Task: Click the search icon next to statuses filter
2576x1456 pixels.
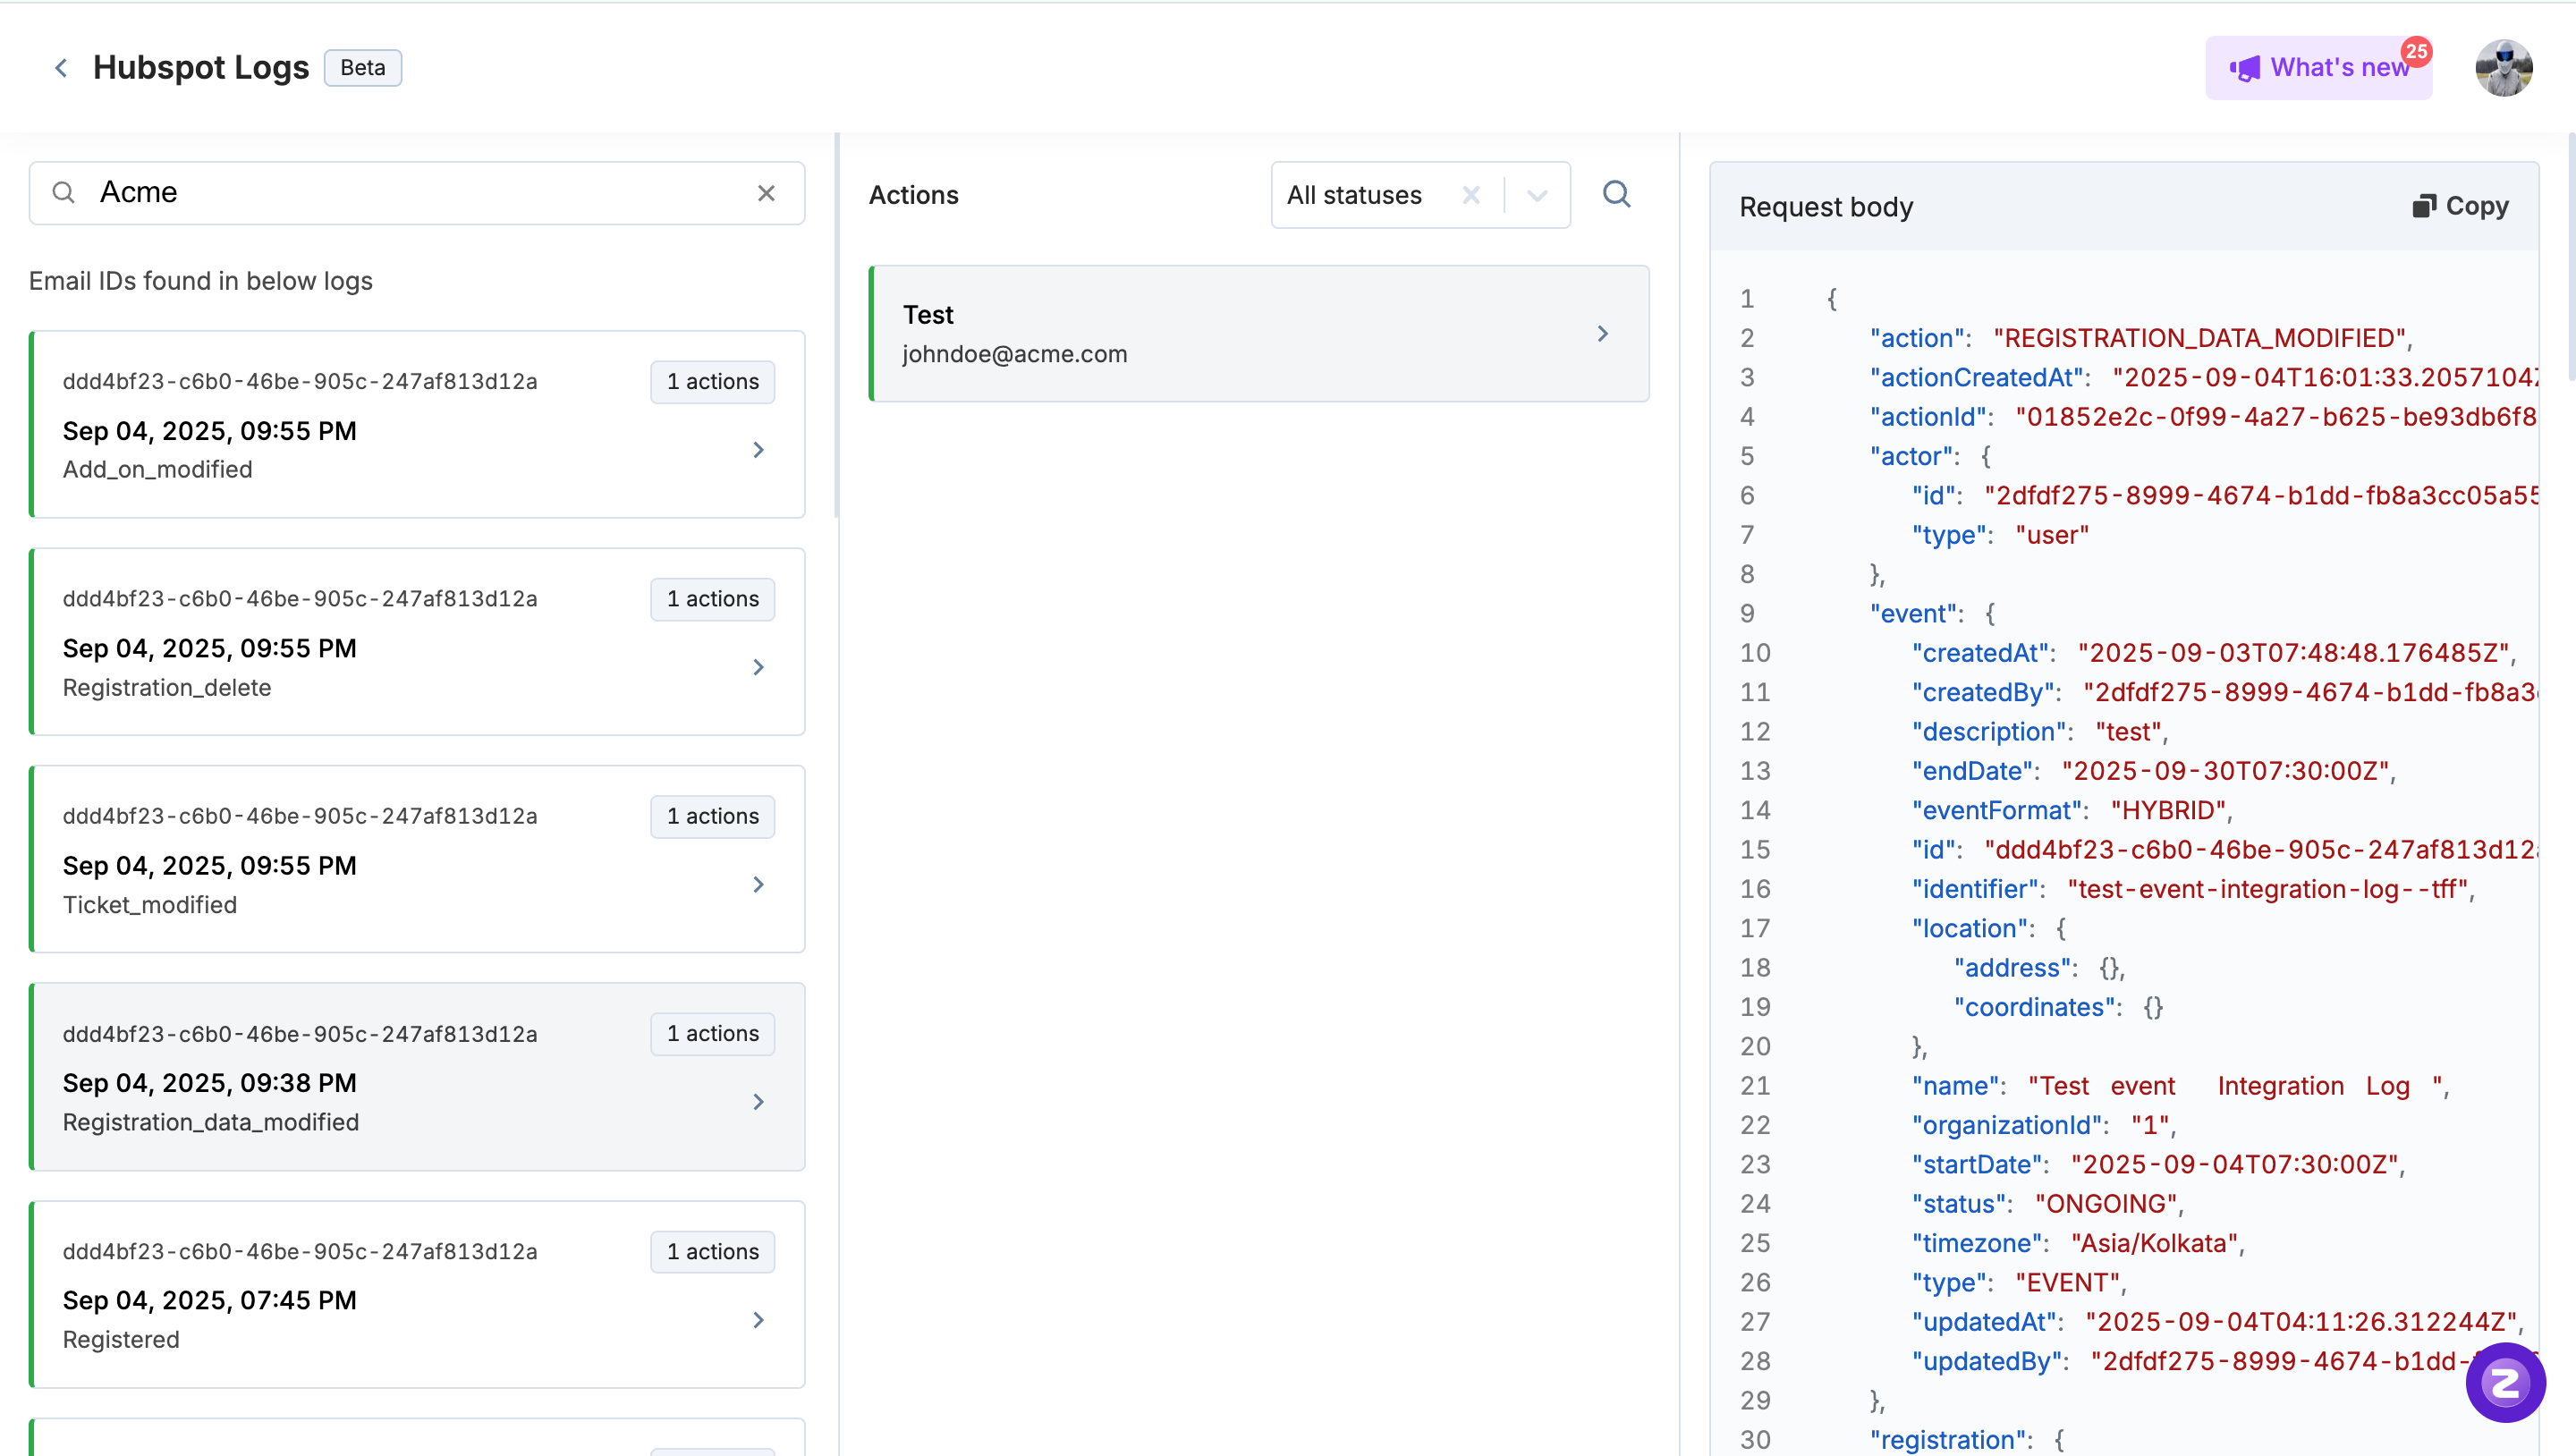Action: [1616, 194]
